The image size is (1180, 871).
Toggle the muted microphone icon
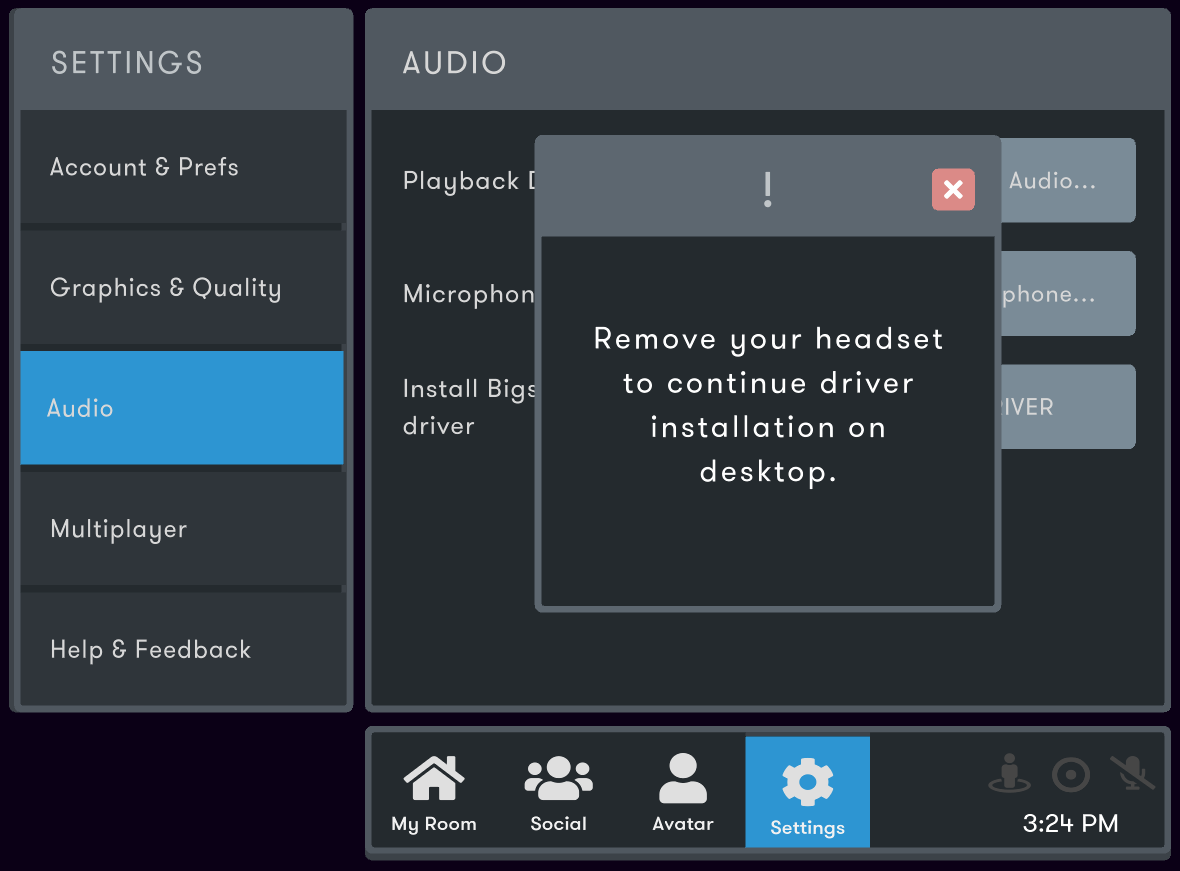click(x=1132, y=773)
